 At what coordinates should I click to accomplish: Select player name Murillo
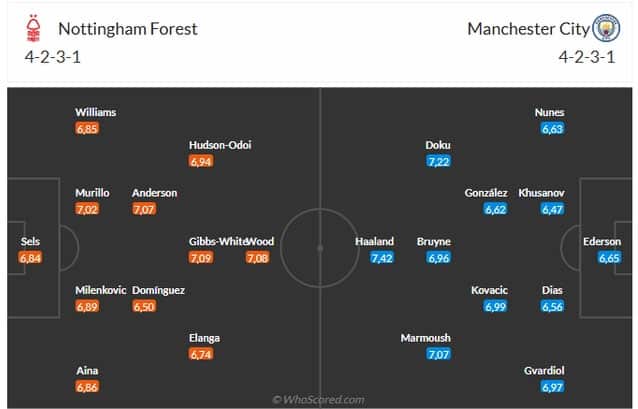[92, 193]
